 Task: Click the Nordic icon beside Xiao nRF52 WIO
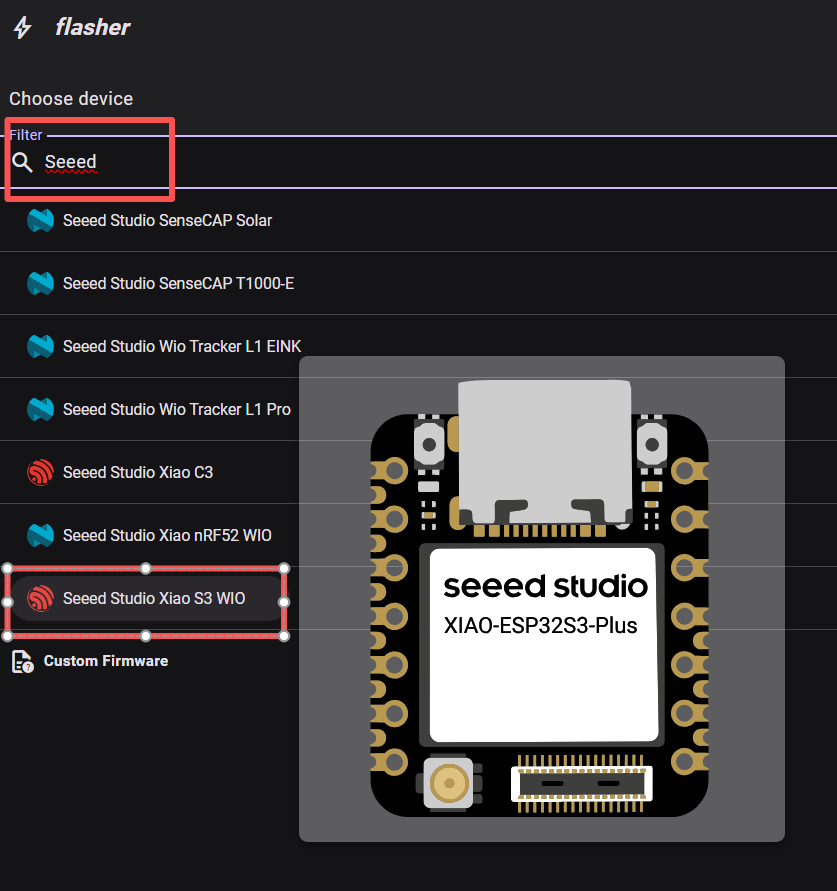coord(40,535)
